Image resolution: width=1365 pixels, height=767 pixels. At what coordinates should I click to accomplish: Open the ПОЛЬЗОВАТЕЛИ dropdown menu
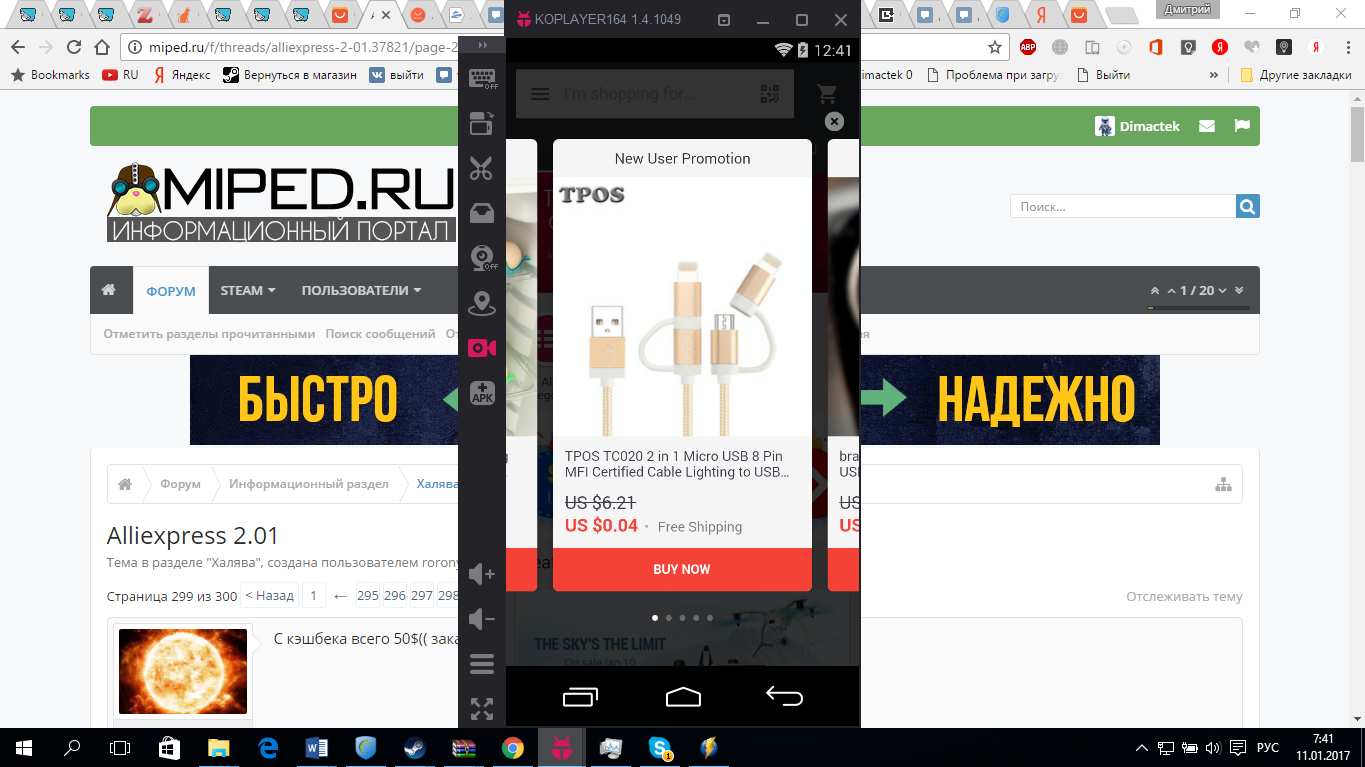tap(361, 290)
